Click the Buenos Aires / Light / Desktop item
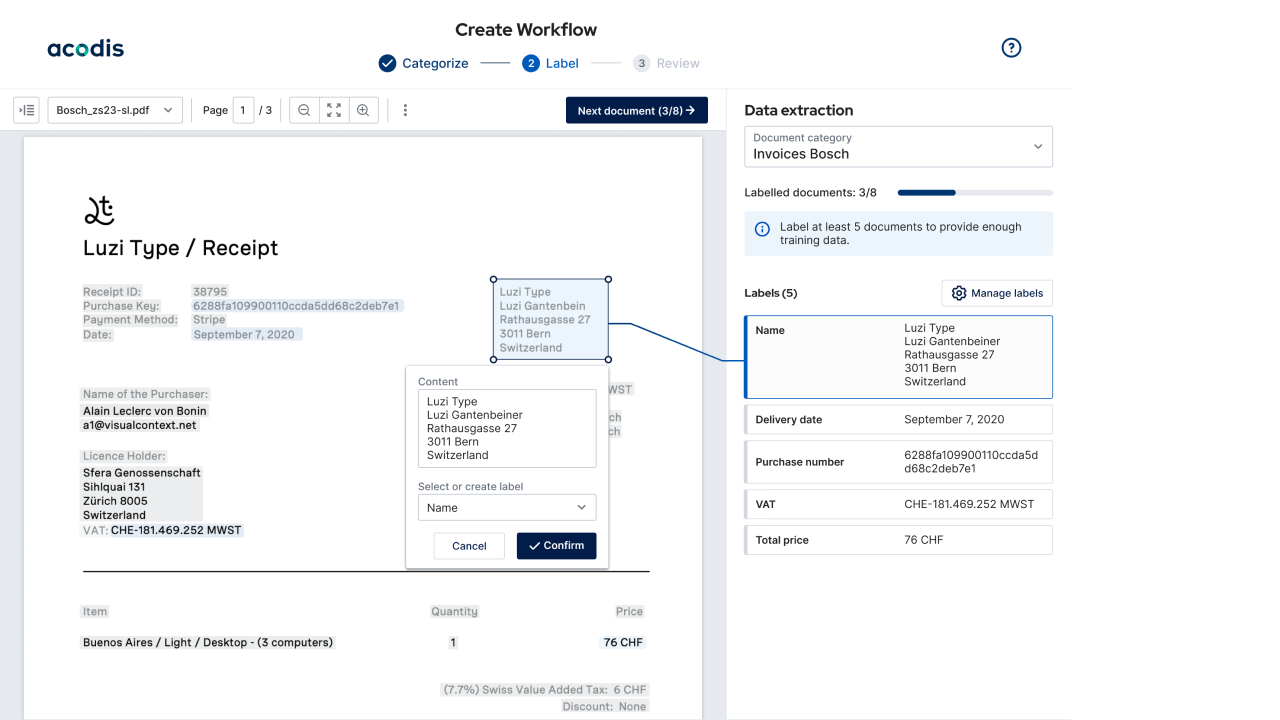 tap(208, 642)
